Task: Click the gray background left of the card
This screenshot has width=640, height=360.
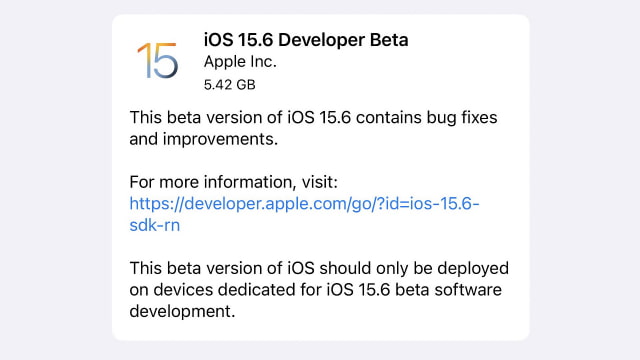Action: point(56,180)
